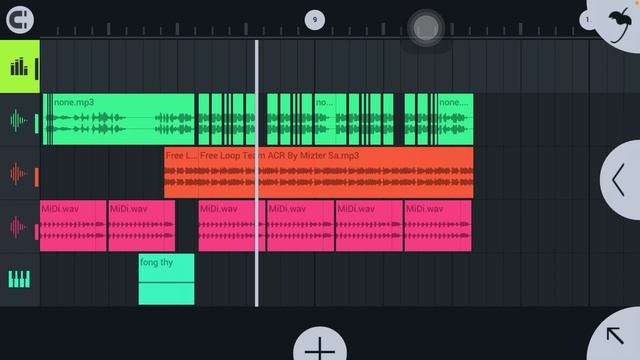Tap green track level meter bar
Image resolution: width=640 pixels, height=360 pixels.
36,124
